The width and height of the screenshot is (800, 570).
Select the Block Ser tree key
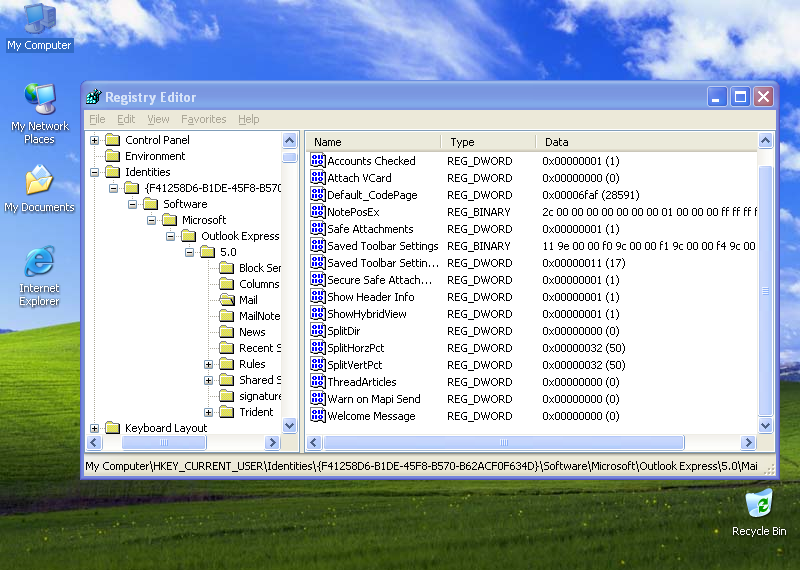(x=260, y=268)
